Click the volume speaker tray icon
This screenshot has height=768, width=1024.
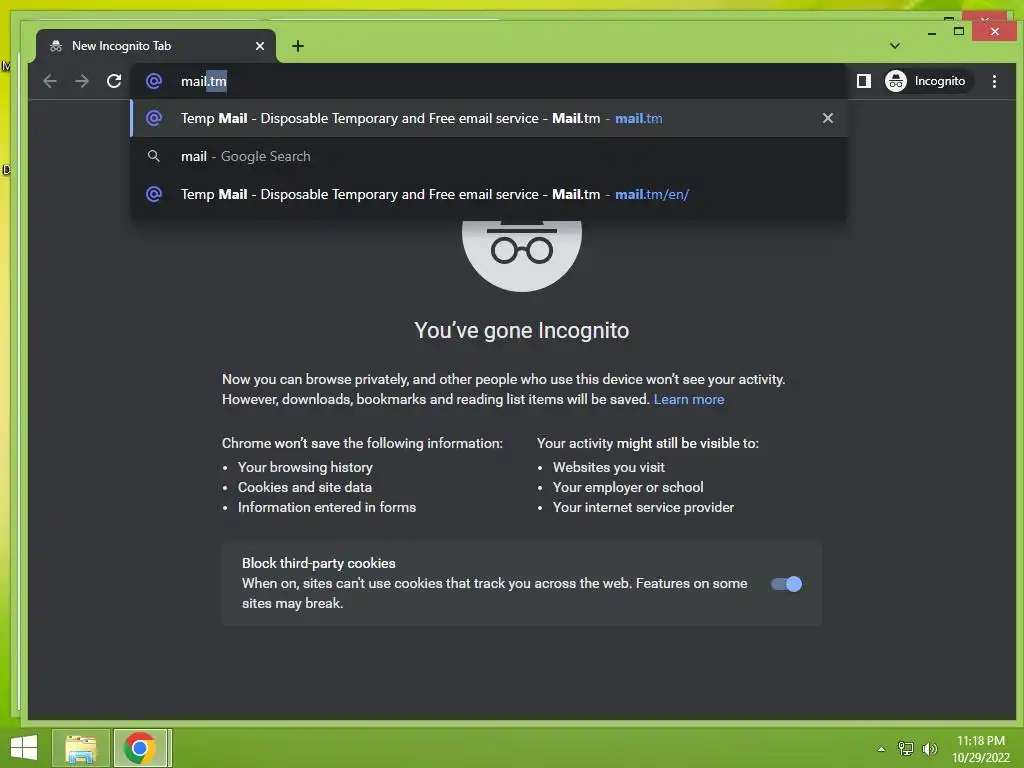tap(930, 749)
